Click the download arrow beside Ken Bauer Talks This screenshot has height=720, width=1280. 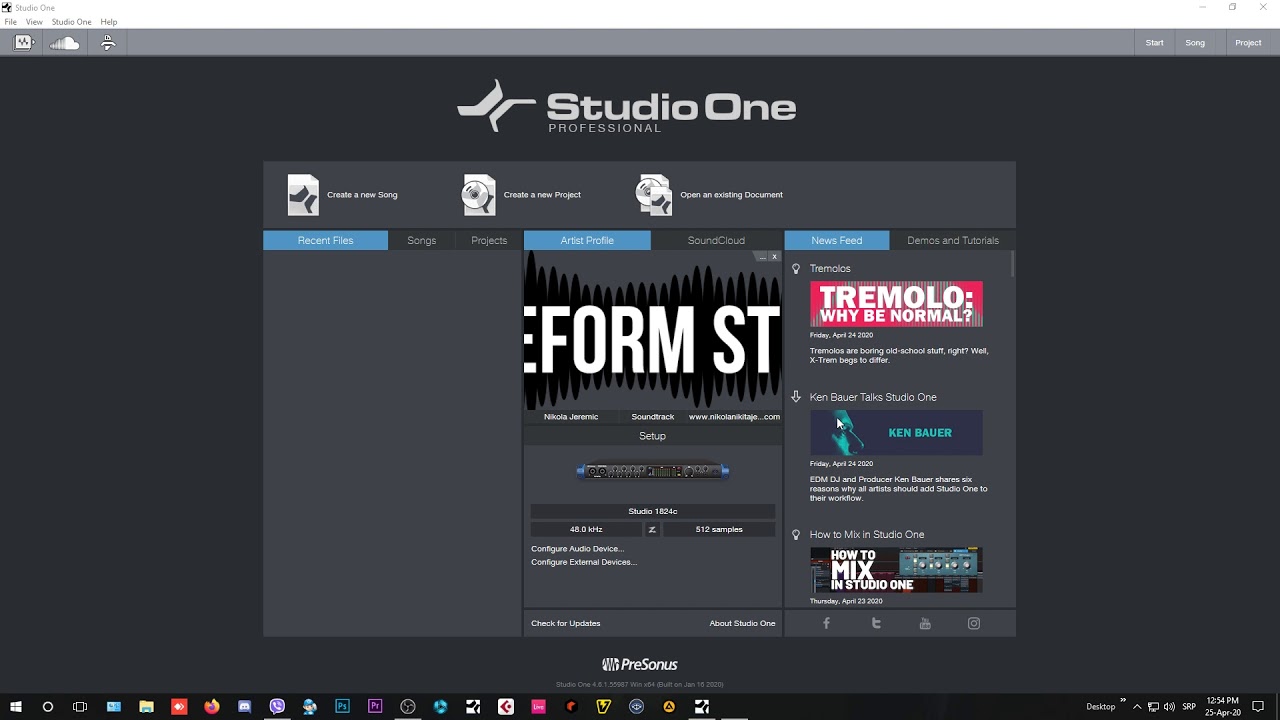click(796, 397)
